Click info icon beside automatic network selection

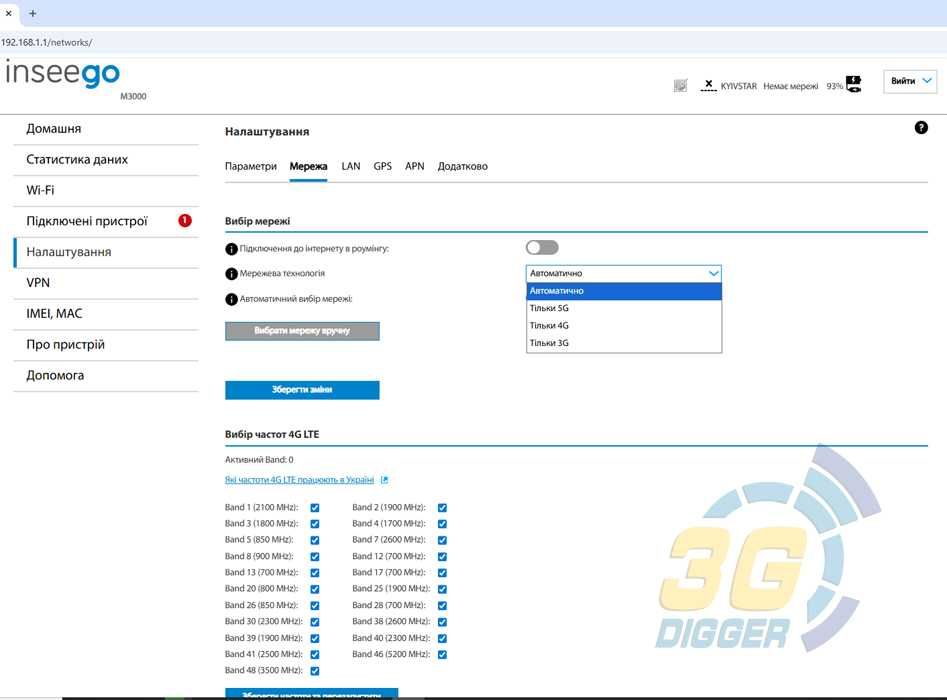(231, 299)
